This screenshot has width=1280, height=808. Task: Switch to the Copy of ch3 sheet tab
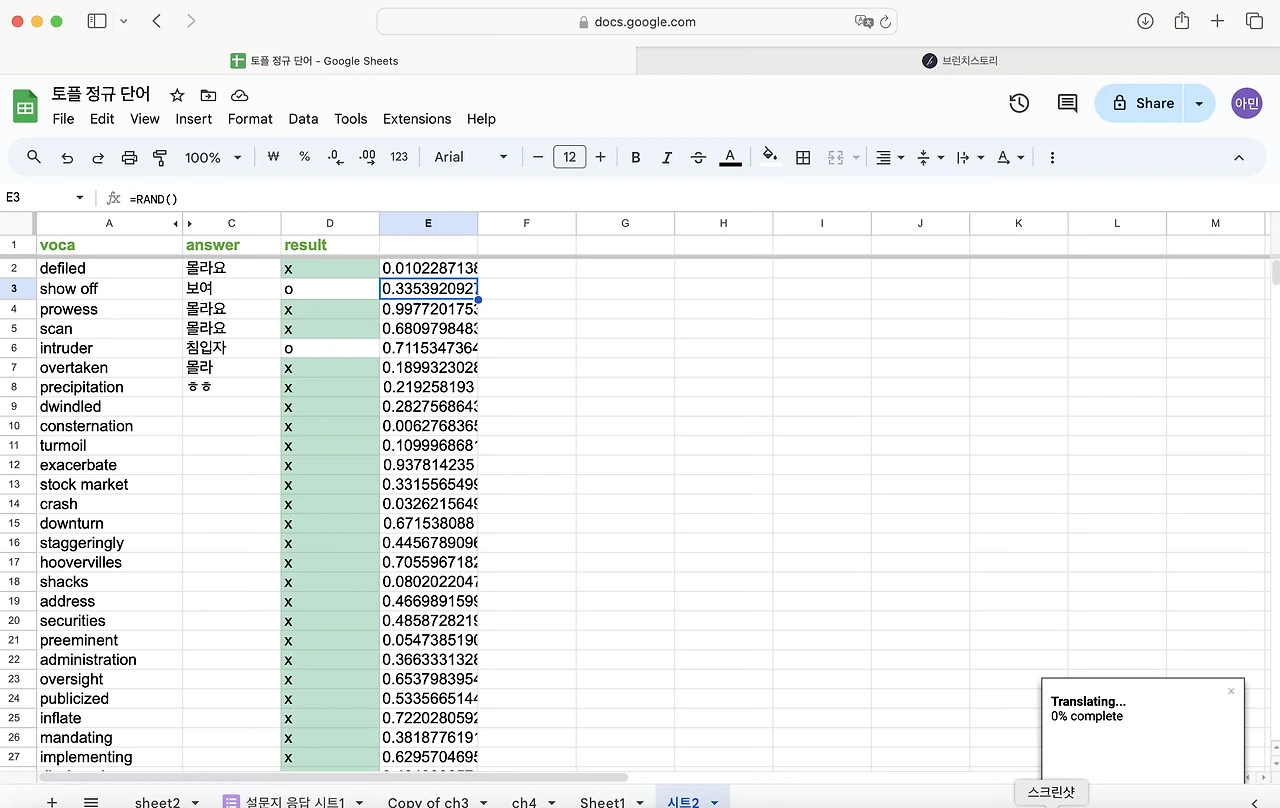(428, 802)
